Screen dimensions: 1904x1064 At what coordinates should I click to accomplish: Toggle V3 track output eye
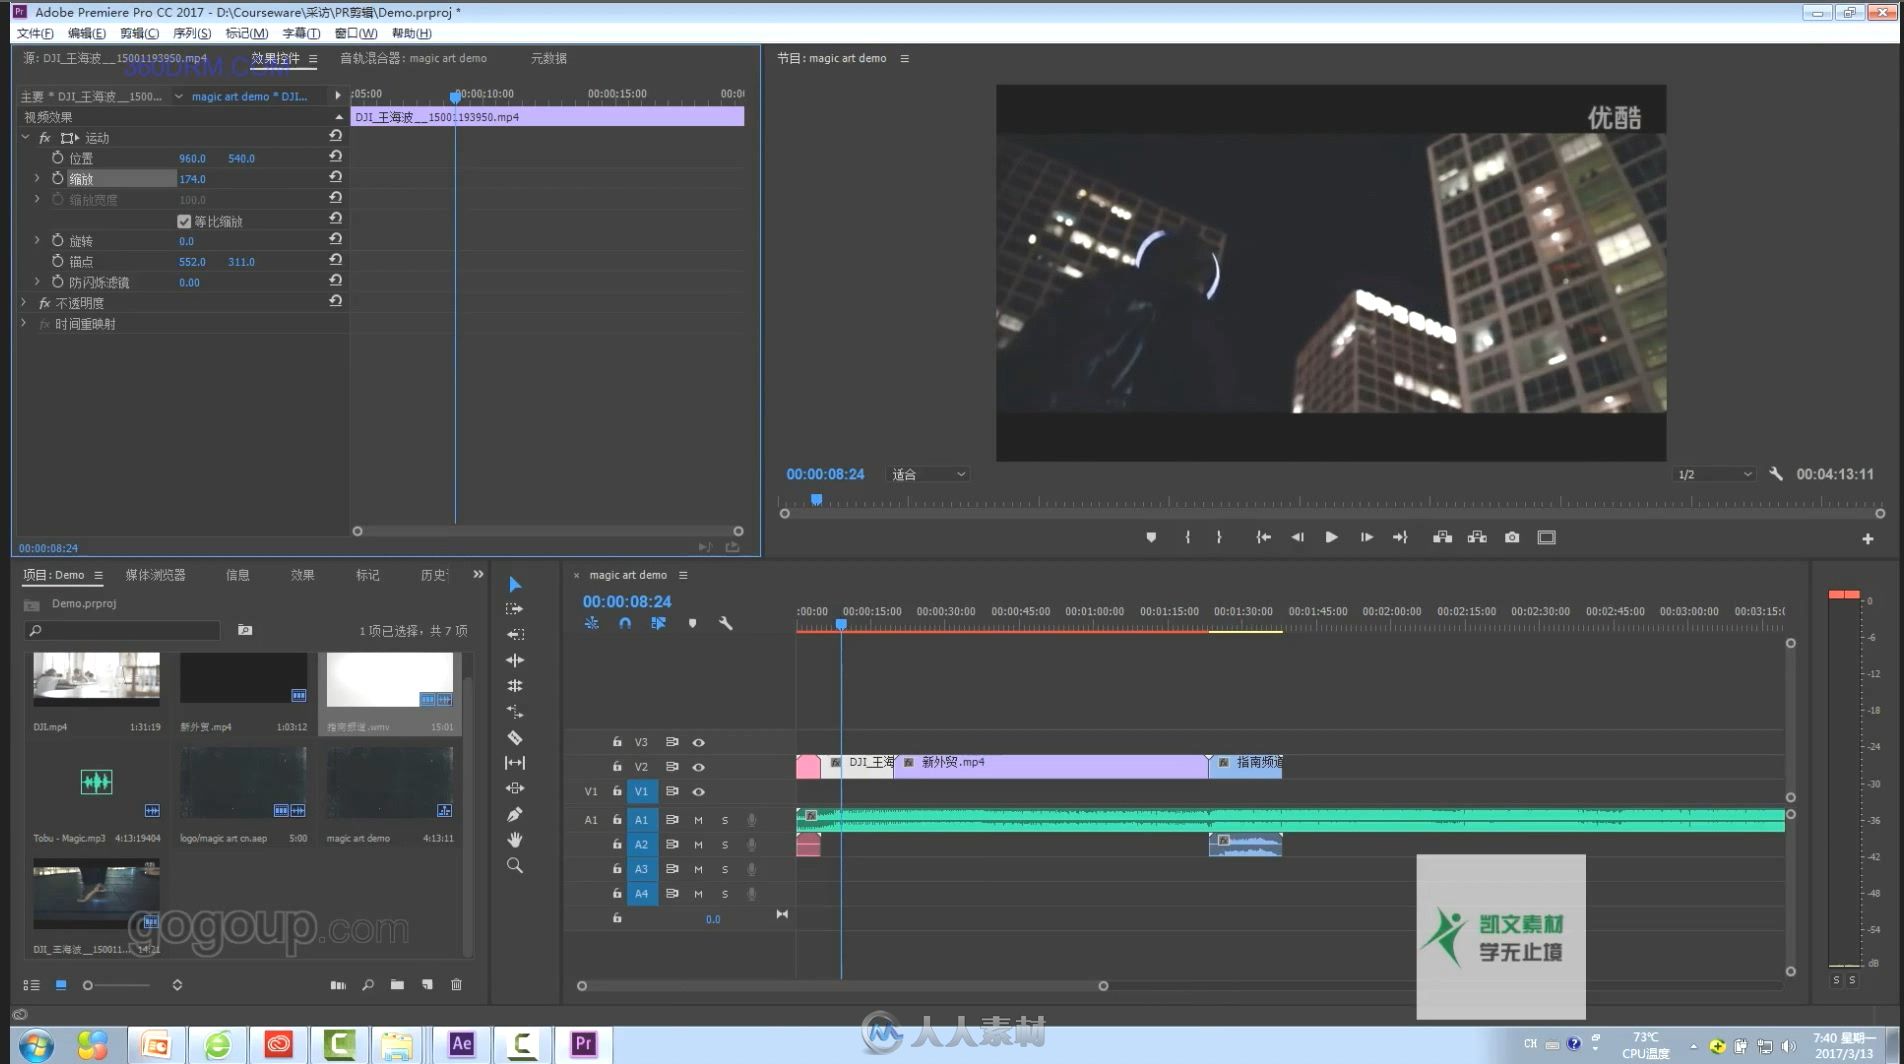tap(698, 742)
